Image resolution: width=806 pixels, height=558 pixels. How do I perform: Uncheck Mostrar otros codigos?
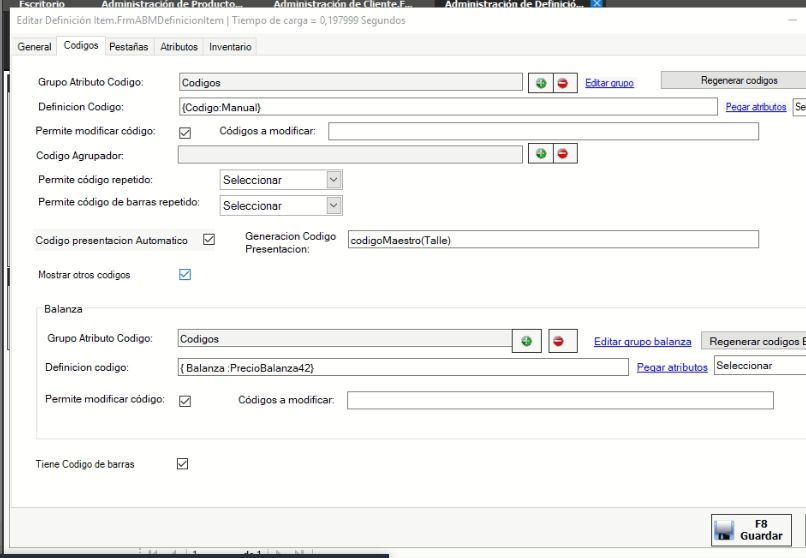pos(184,274)
